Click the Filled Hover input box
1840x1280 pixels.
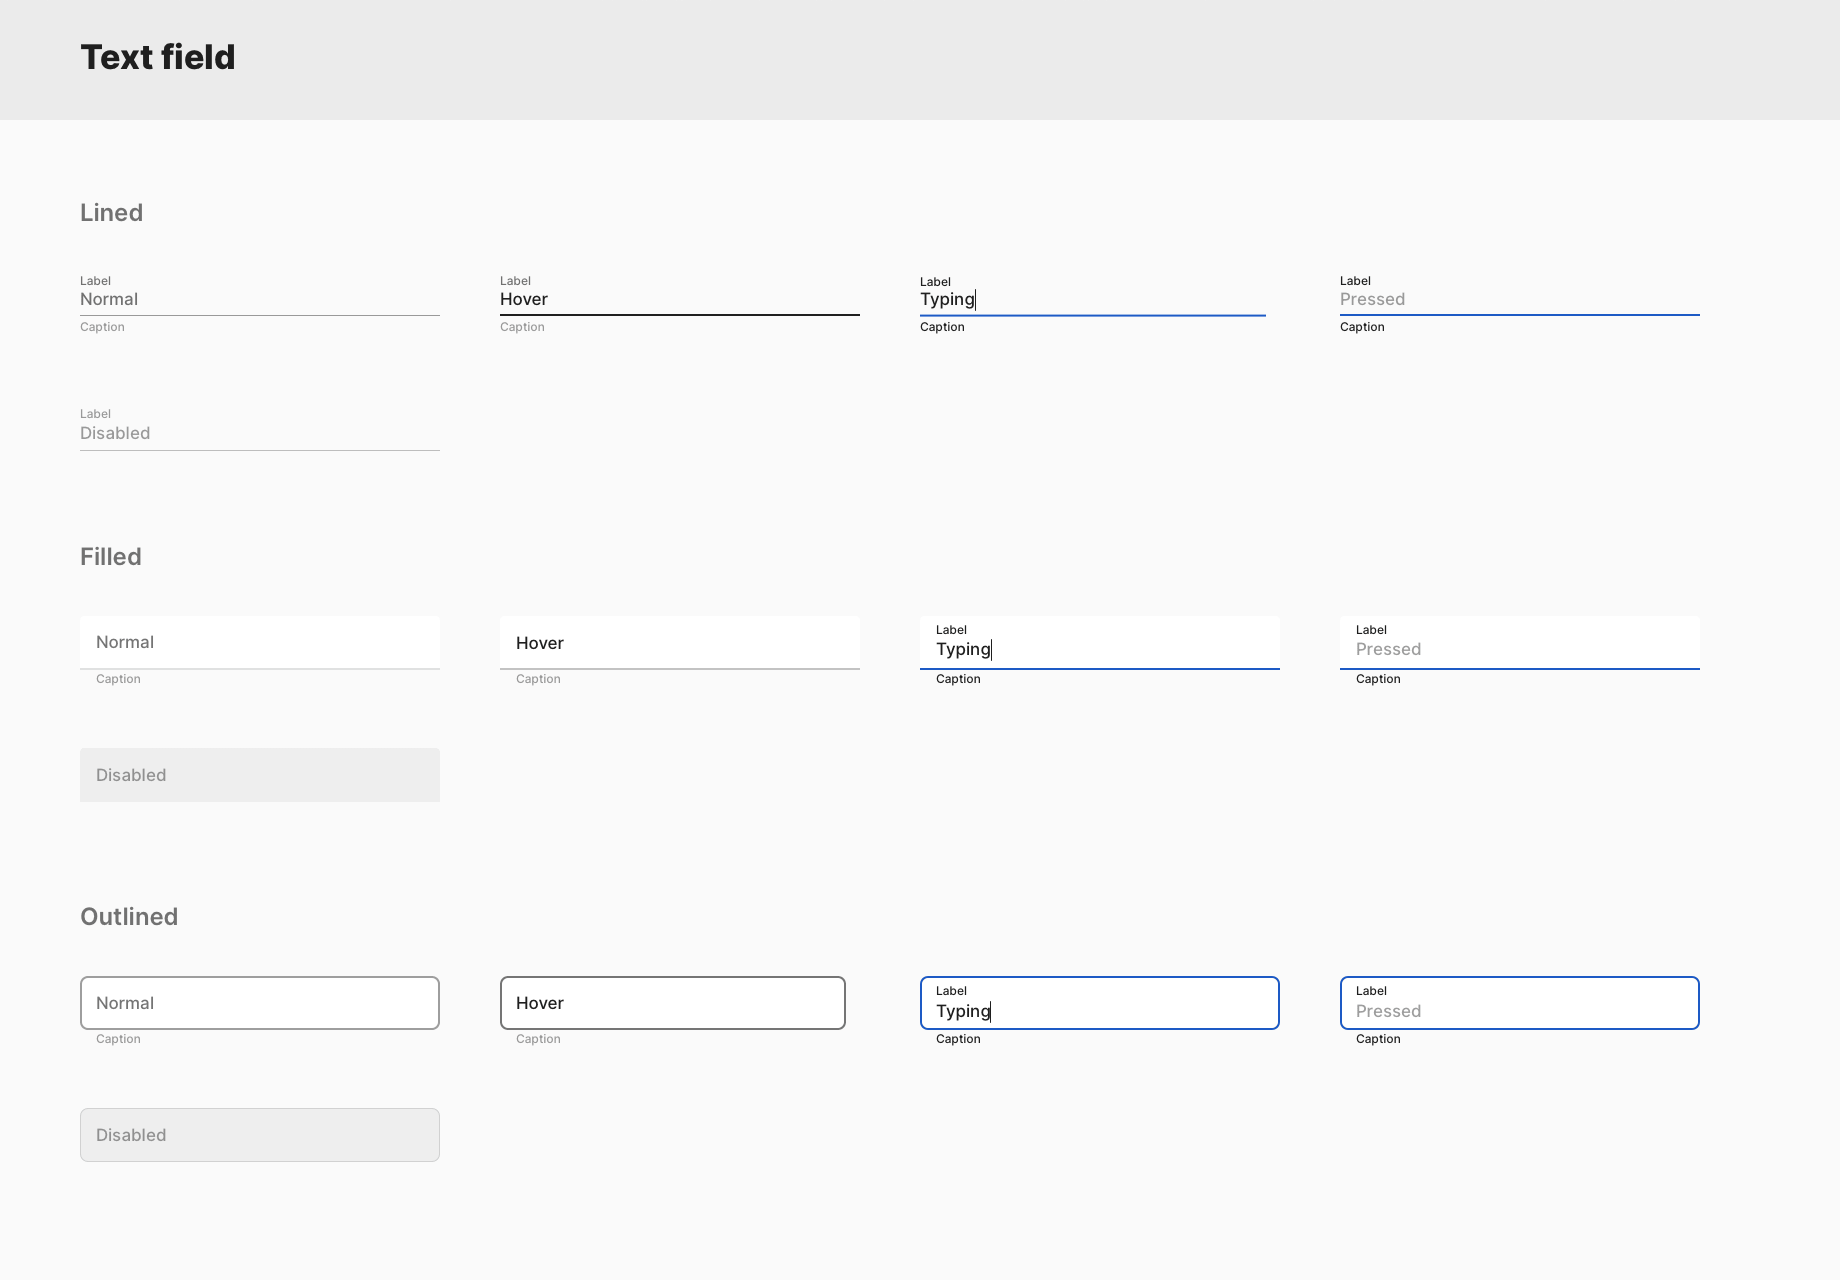pos(678,642)
